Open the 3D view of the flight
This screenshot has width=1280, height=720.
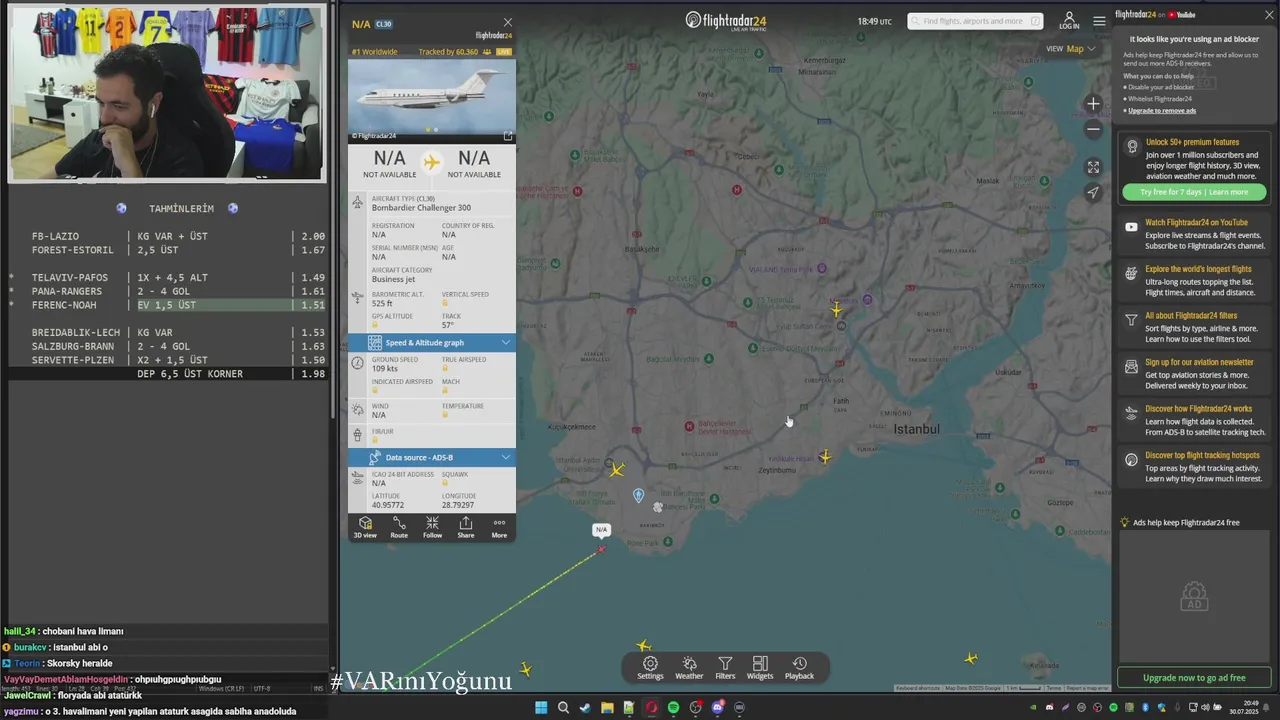[365, 527]
